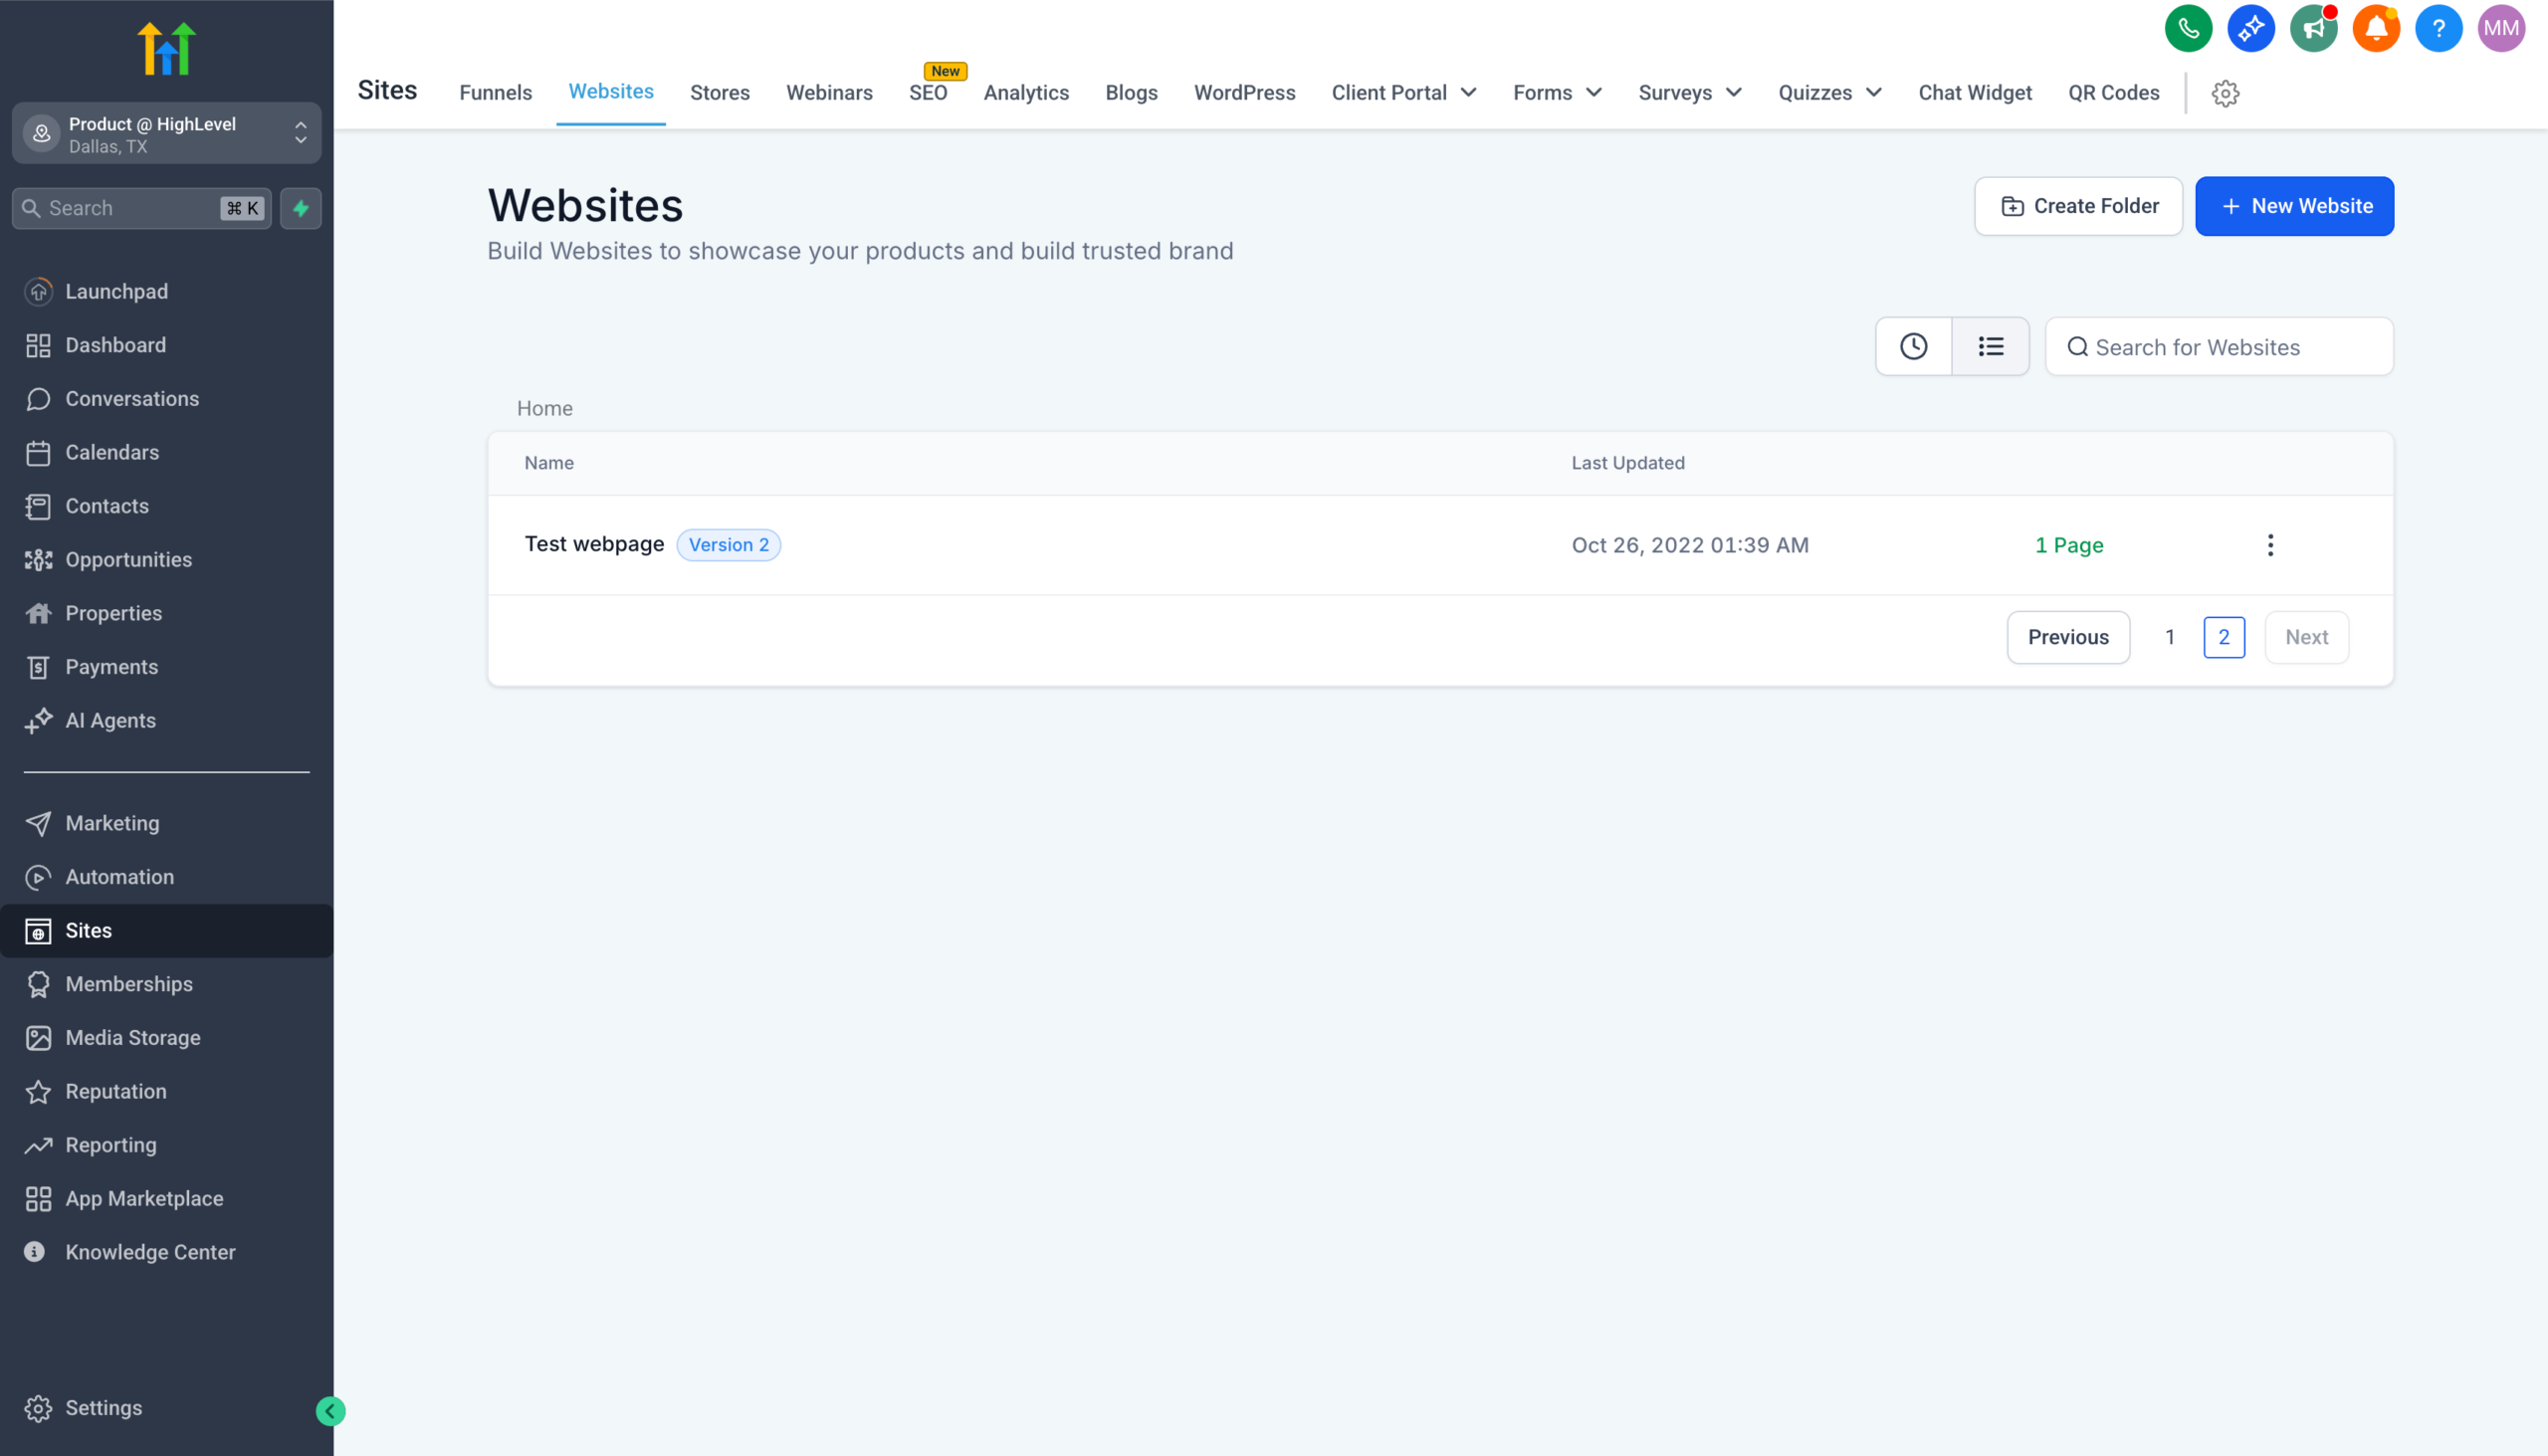The height and width of the screenshot is (1456, 2548).
Task: Open Media Storage from the sidebar
Action: click(x=132, y=1037)
